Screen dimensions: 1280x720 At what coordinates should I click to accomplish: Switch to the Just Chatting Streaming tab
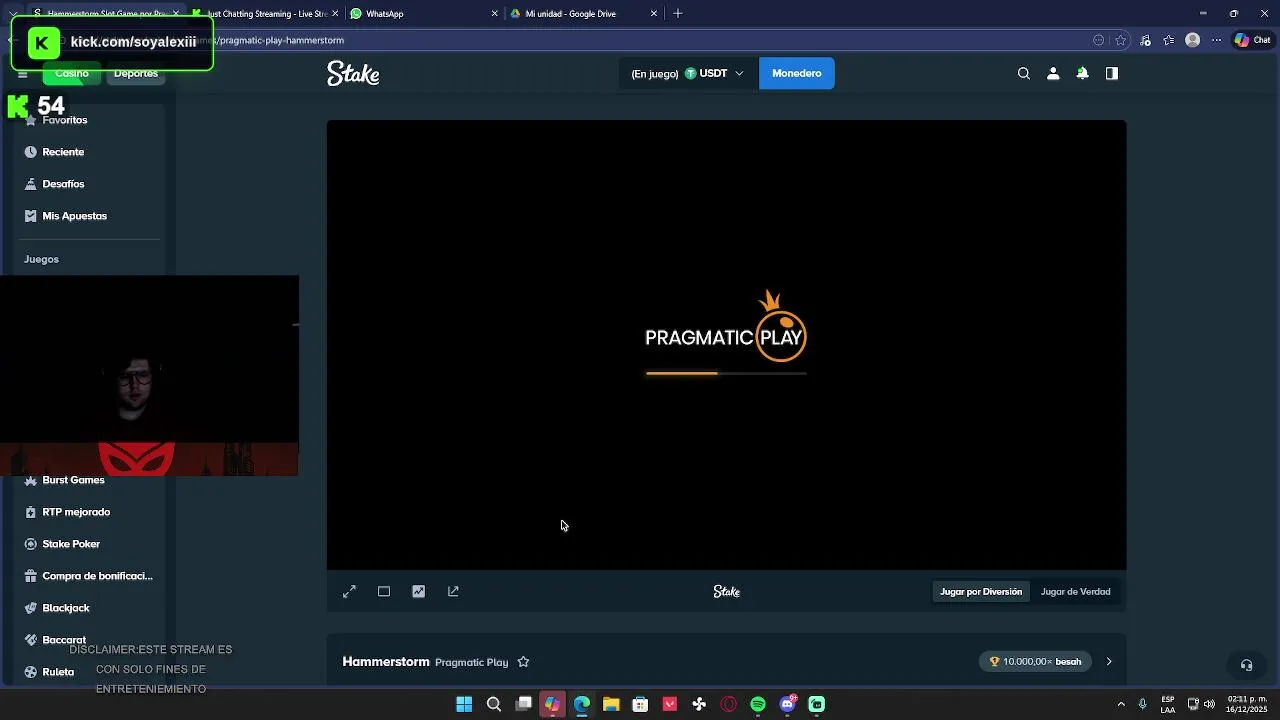coord(266,14)
